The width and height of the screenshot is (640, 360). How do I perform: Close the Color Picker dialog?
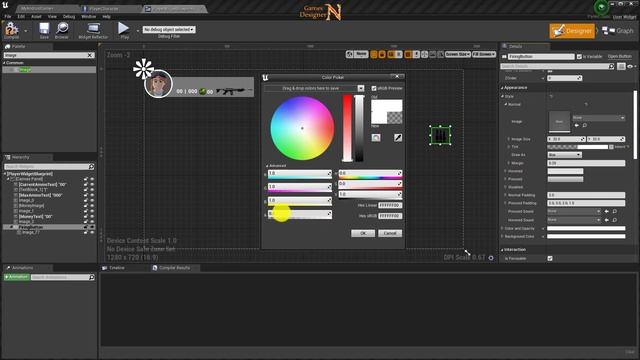[397, 77]
